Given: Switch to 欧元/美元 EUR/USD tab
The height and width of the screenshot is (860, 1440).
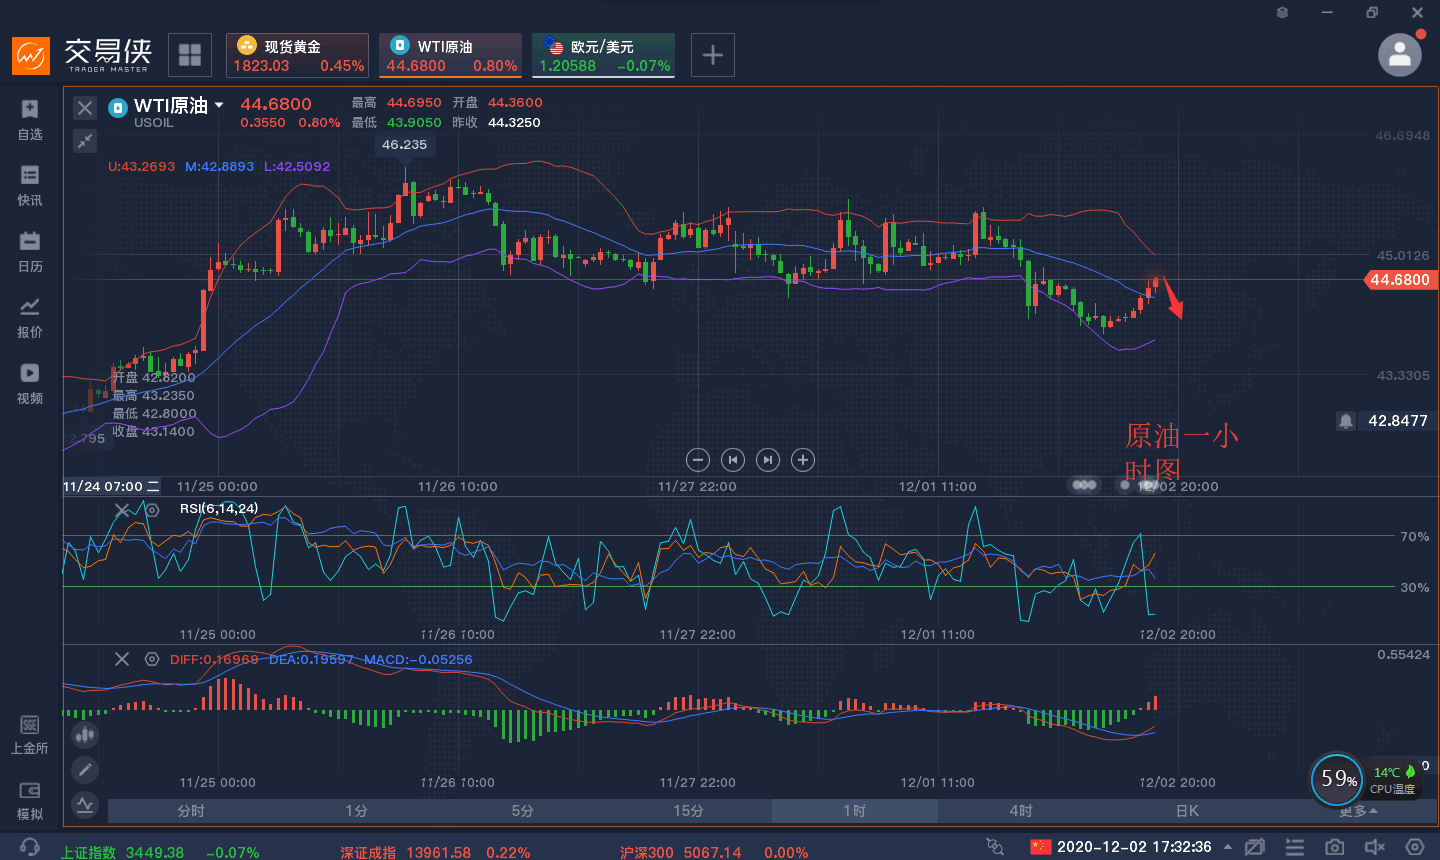Looking at the screenshot, I should click(604, 55).
